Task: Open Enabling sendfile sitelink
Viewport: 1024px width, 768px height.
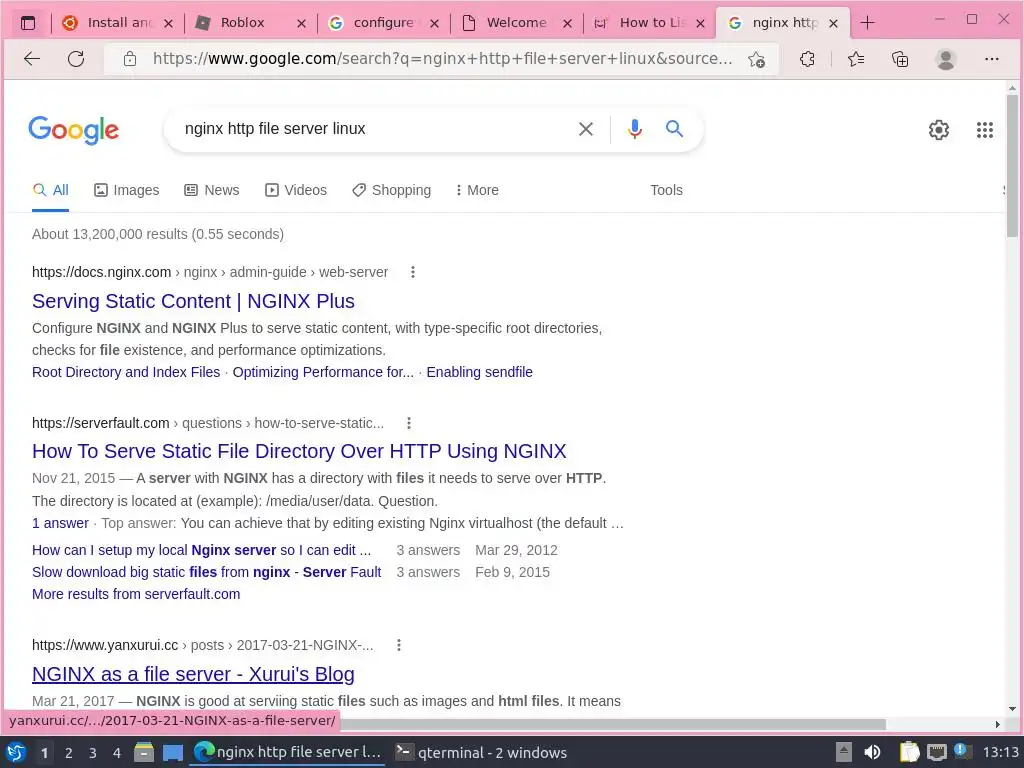Action: pos(479,372)
